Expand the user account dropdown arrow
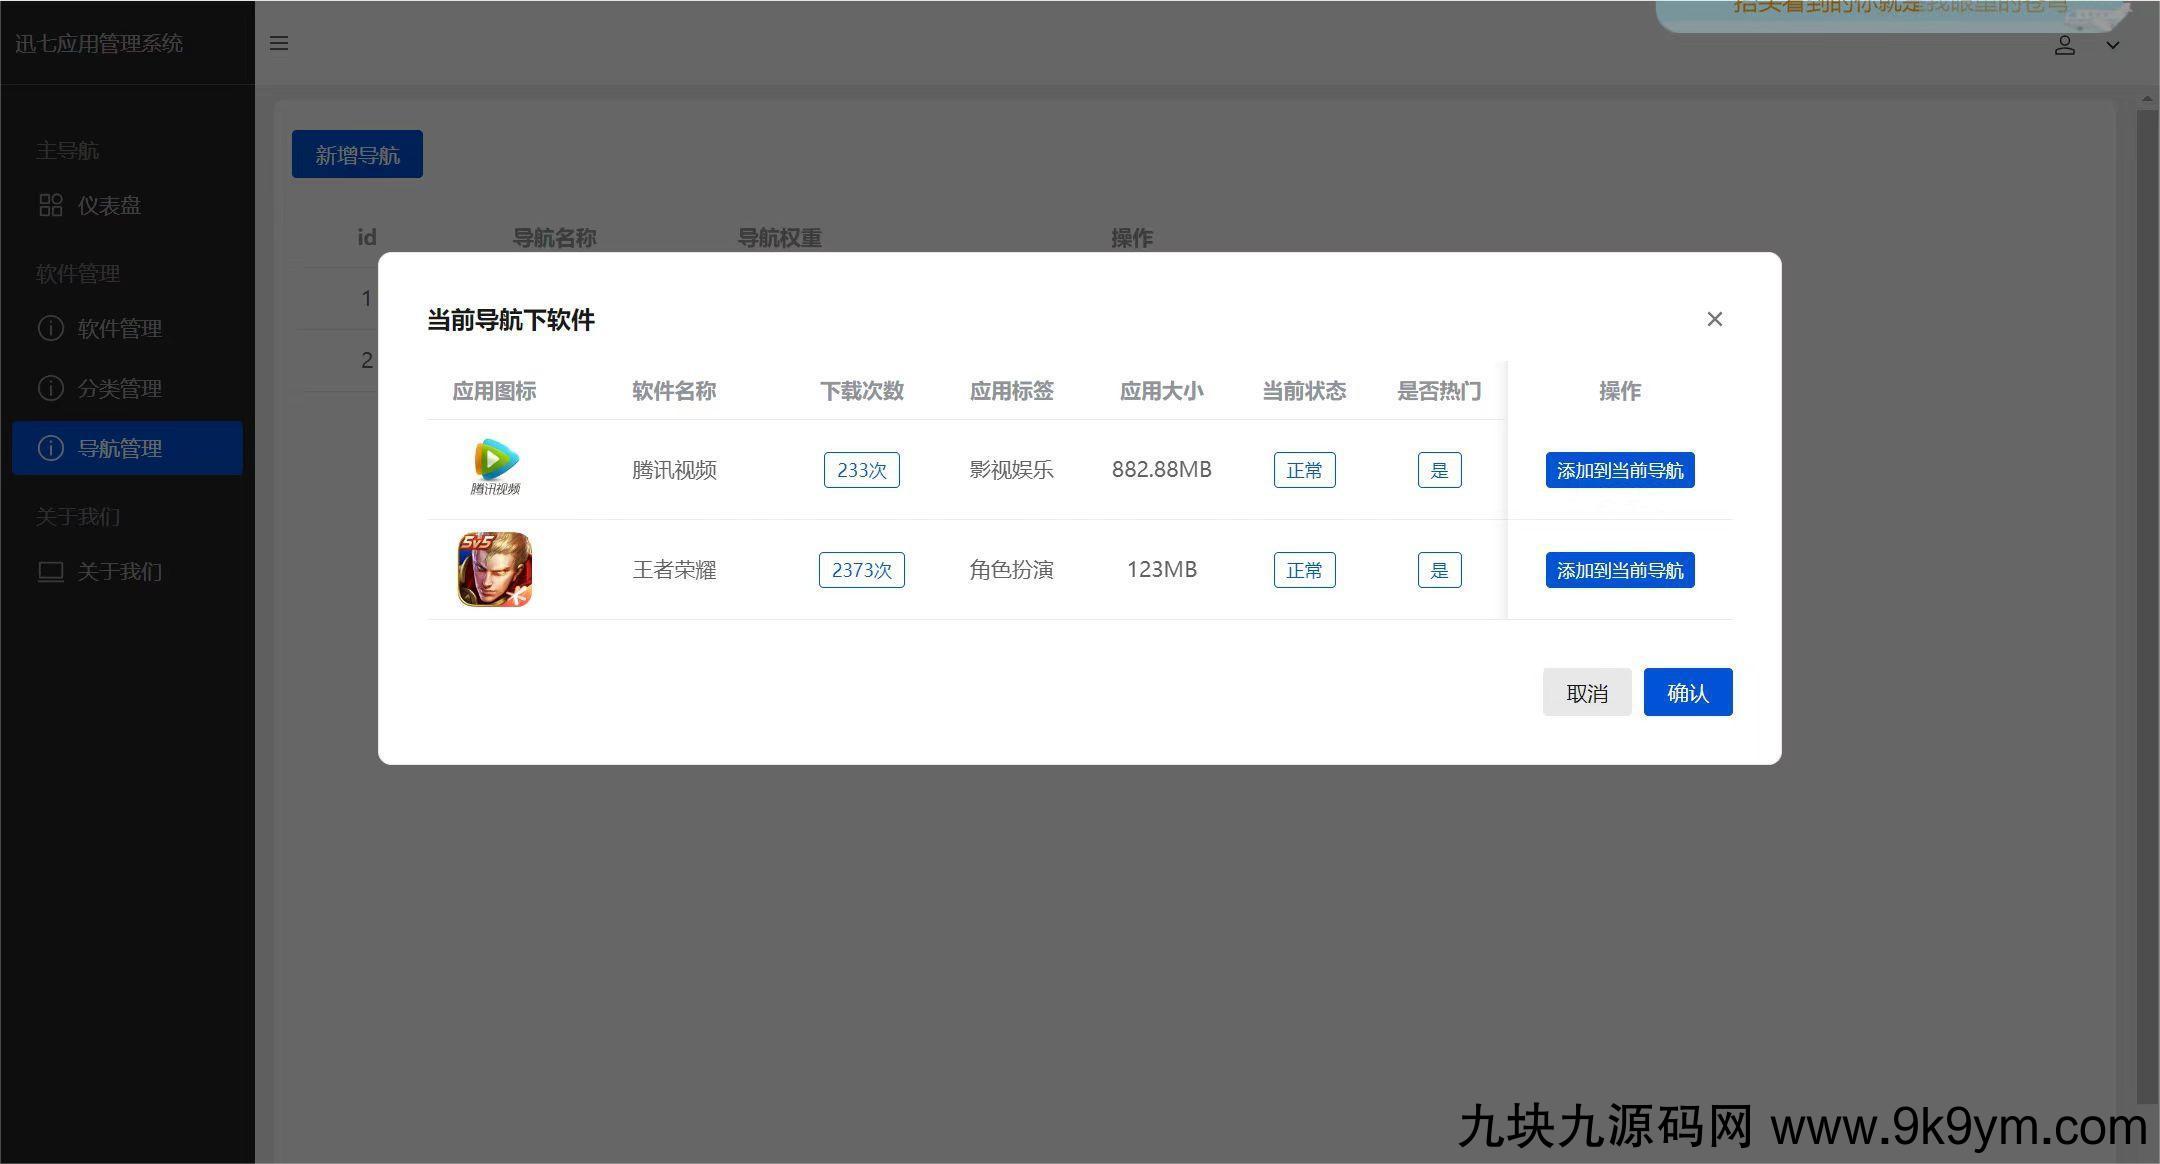Viewport: 2160px width, 1164px height. [x=2112, y=45]
